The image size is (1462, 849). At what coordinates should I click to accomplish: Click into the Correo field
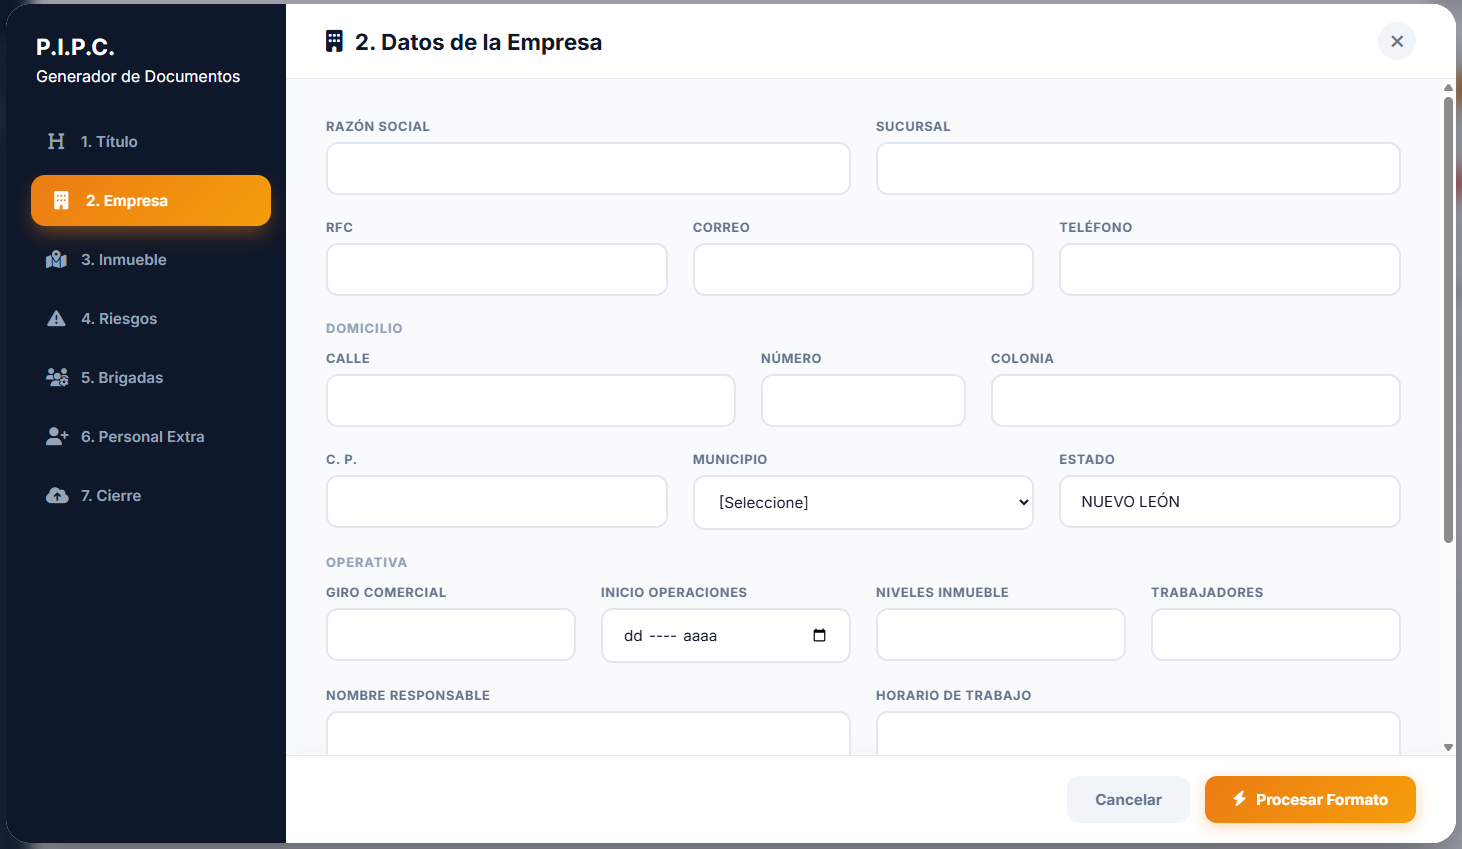click(x=863, y=269)
